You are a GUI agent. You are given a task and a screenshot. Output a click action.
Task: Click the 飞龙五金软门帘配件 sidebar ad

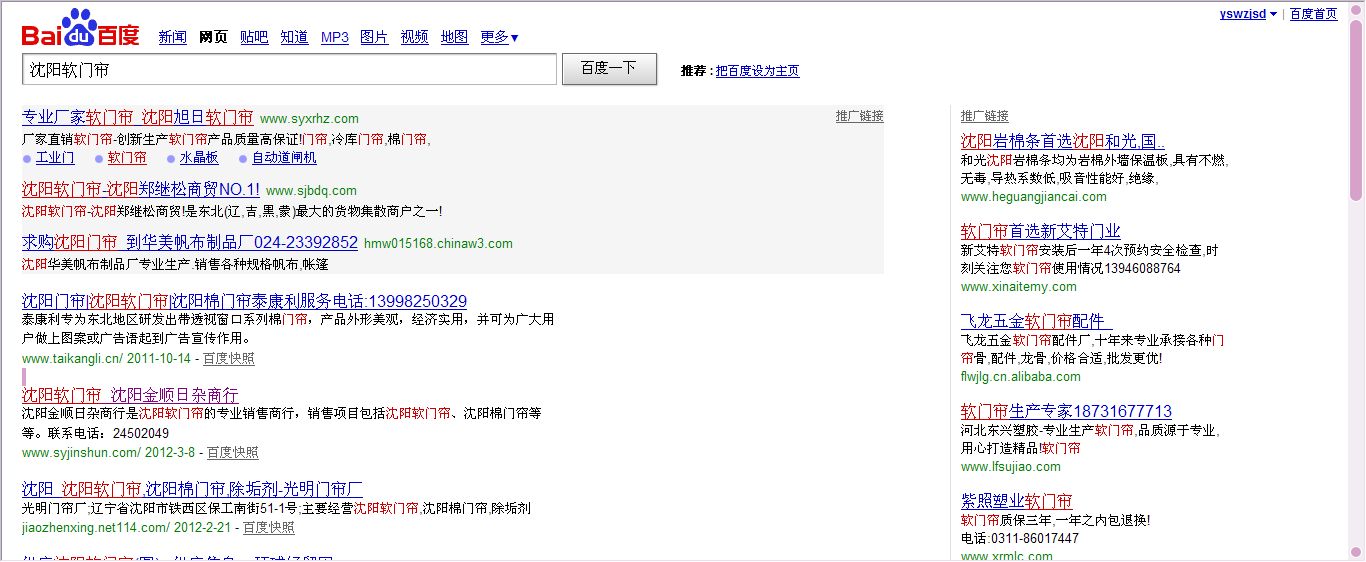click(1035, 321)
